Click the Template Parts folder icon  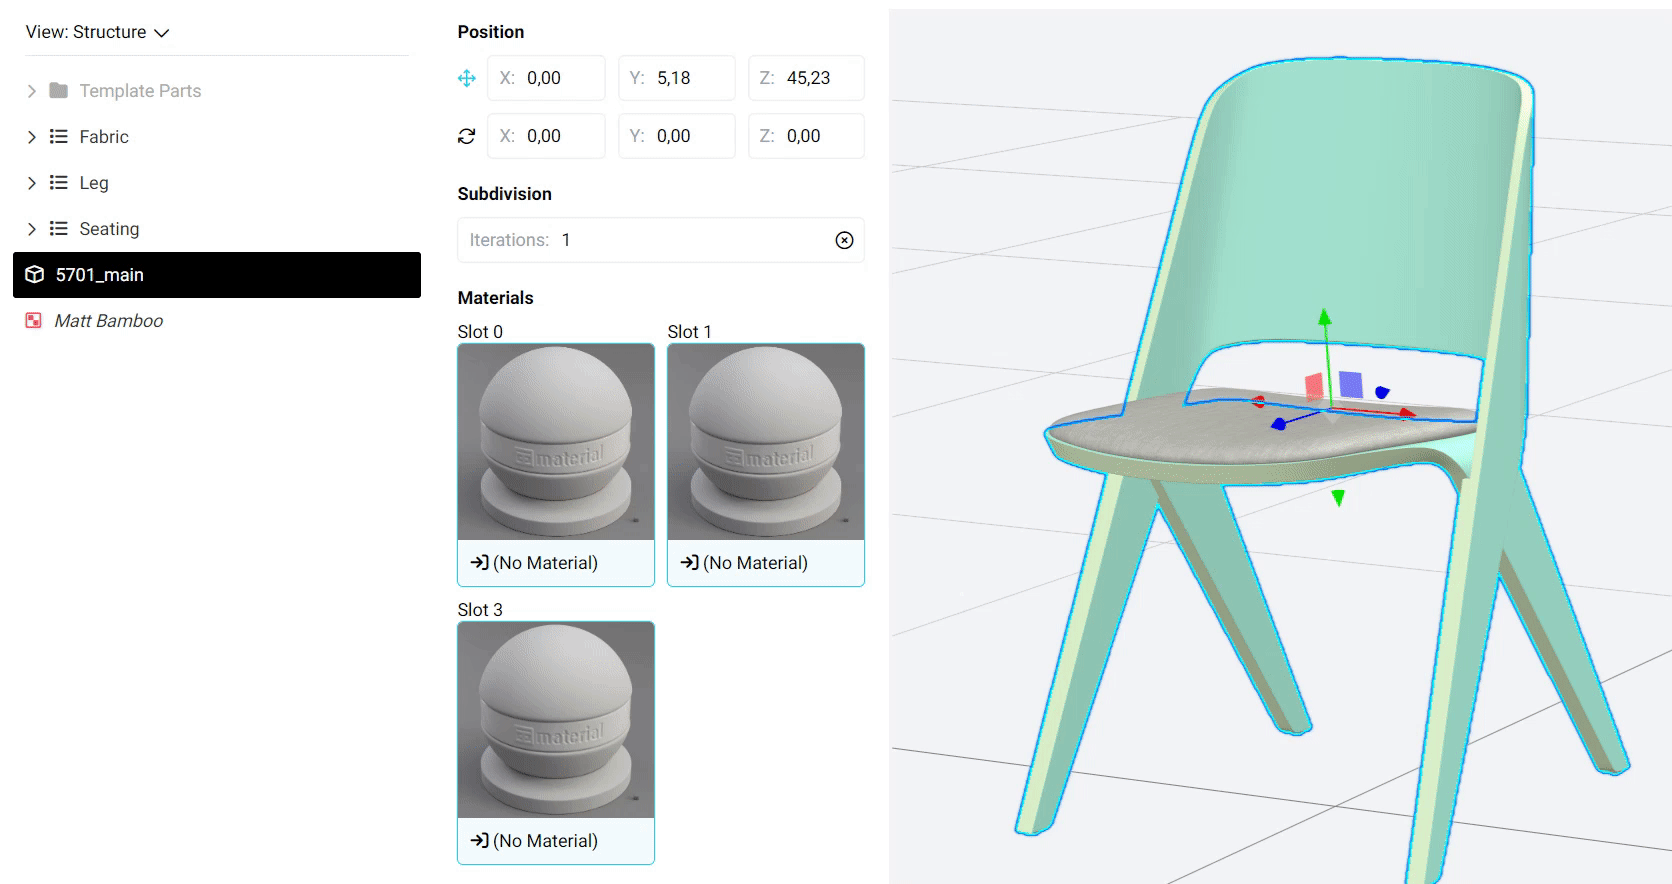point(59,91)
